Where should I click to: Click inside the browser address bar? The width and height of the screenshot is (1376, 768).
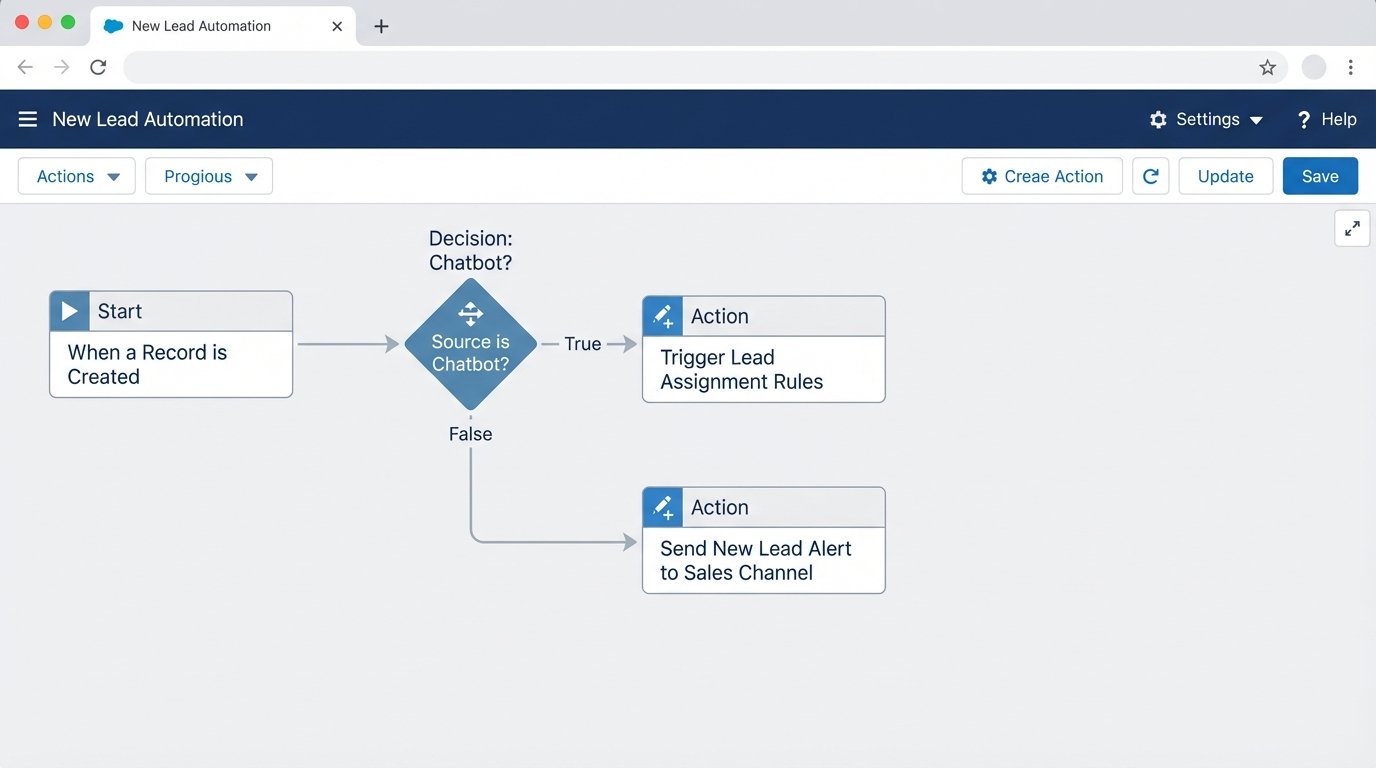tap(600, 67)
